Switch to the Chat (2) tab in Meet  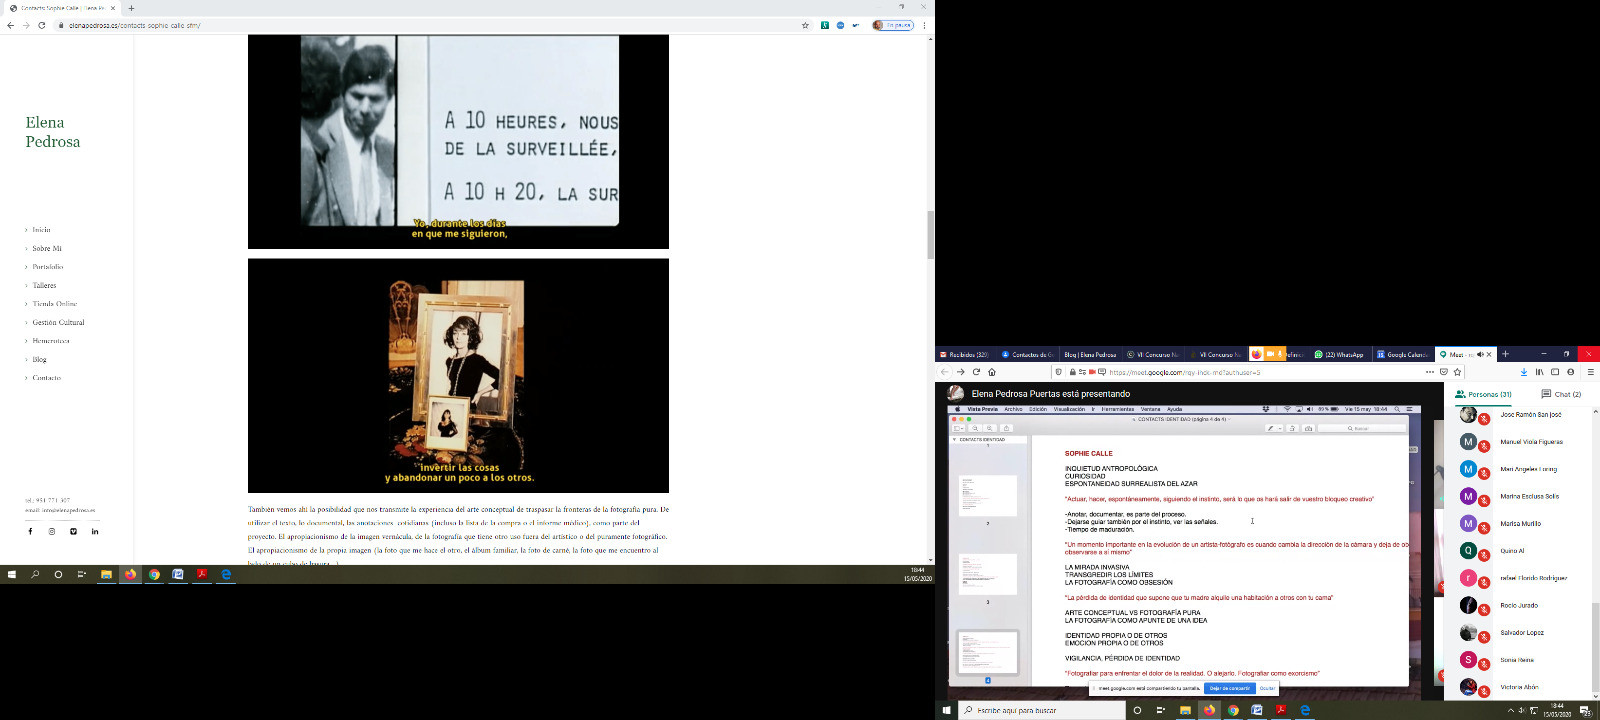[1561, 394]
